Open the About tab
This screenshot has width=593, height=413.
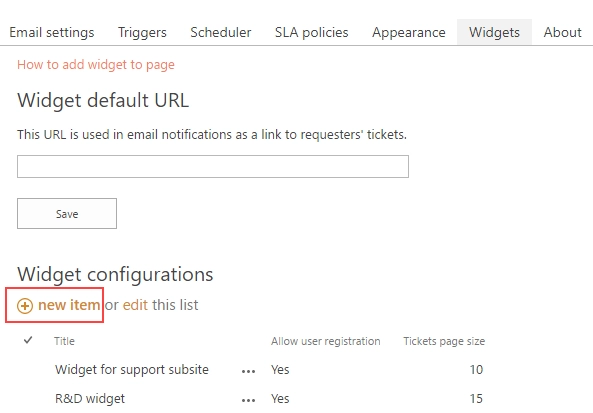[x=563, y=32]
